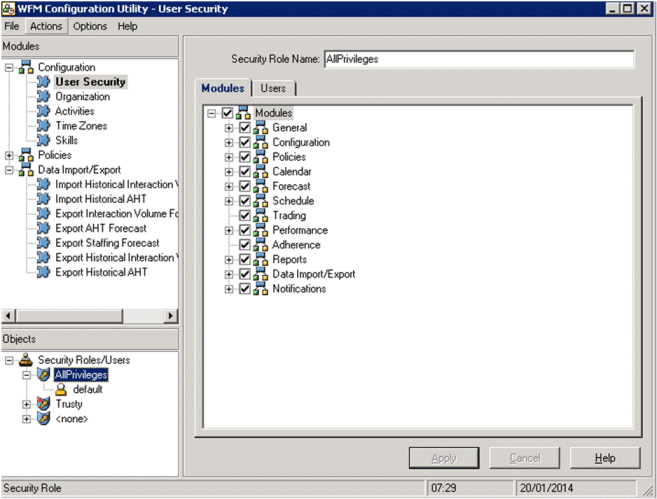This screenshot has height=499, width=657.
Task: Click the Skills module icon
Action: tap(44, 141)
